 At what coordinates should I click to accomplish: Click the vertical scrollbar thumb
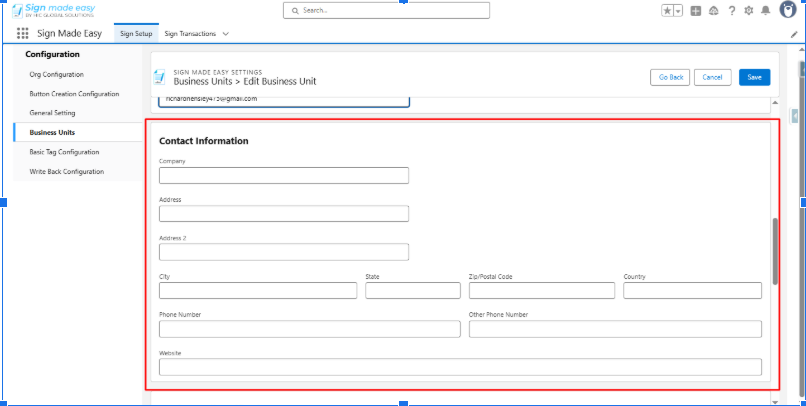click(775, 250)
